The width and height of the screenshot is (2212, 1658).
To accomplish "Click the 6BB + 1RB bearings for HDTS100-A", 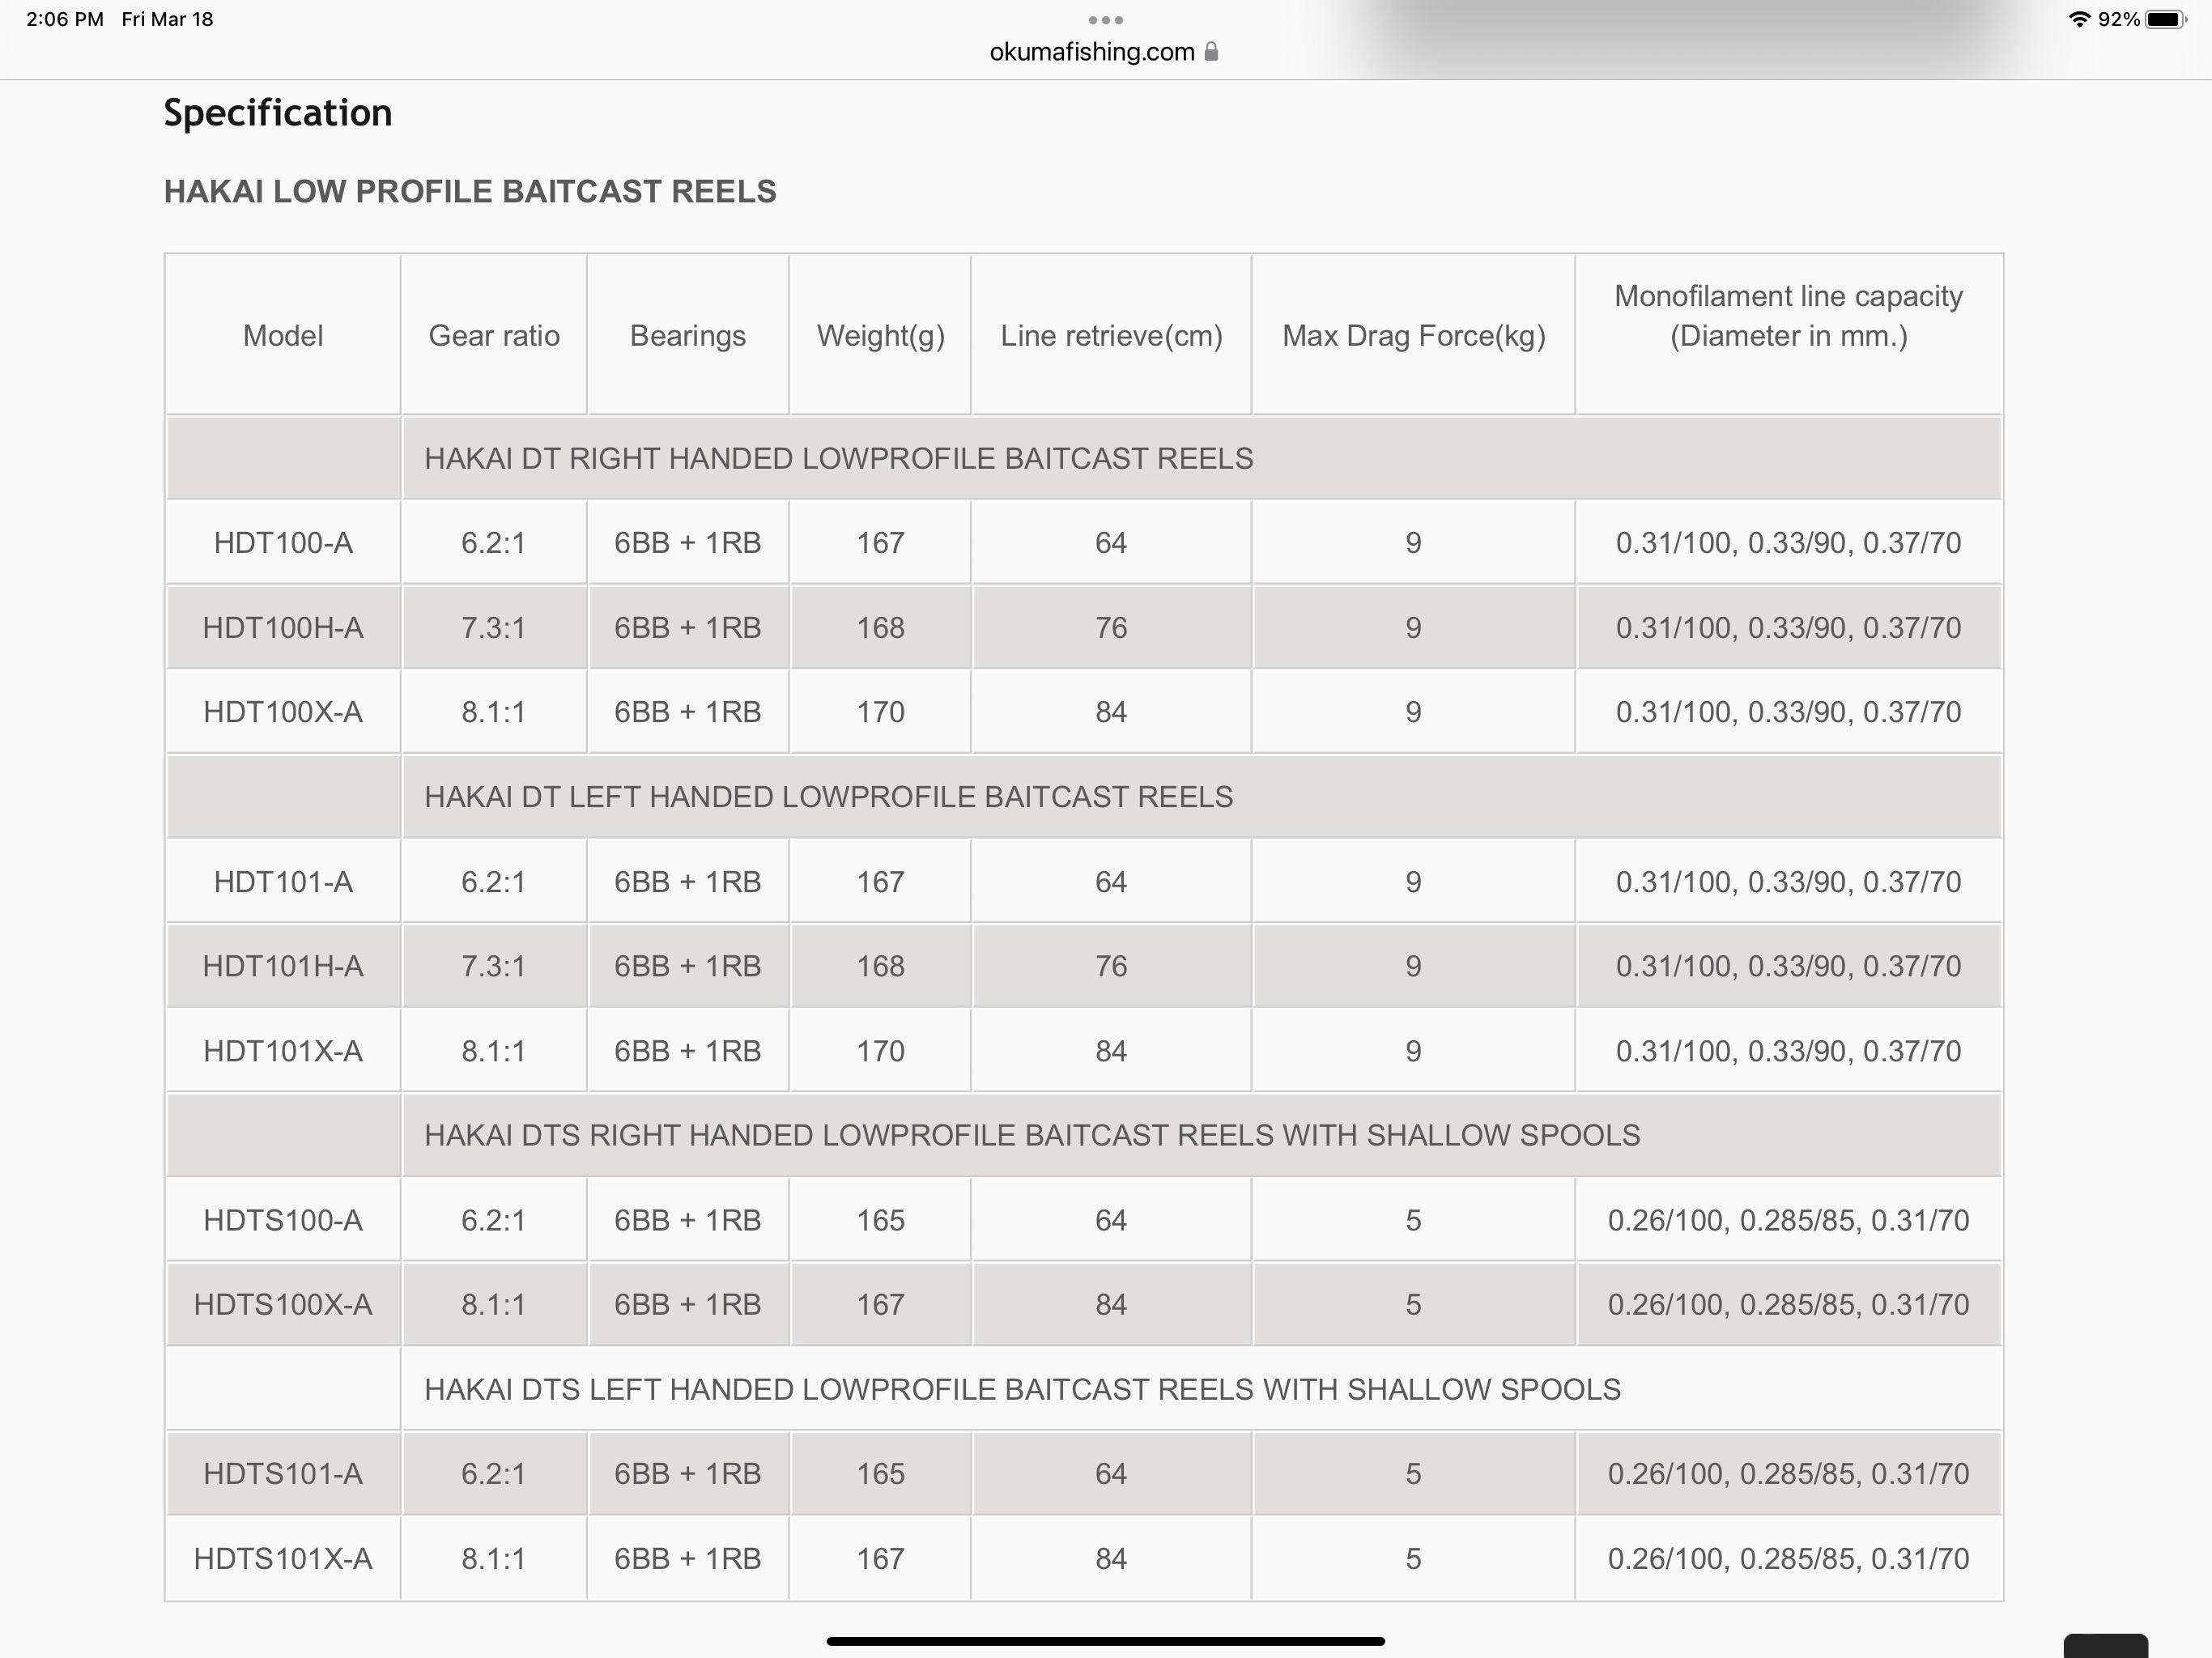I will (x=688, y=1220).
